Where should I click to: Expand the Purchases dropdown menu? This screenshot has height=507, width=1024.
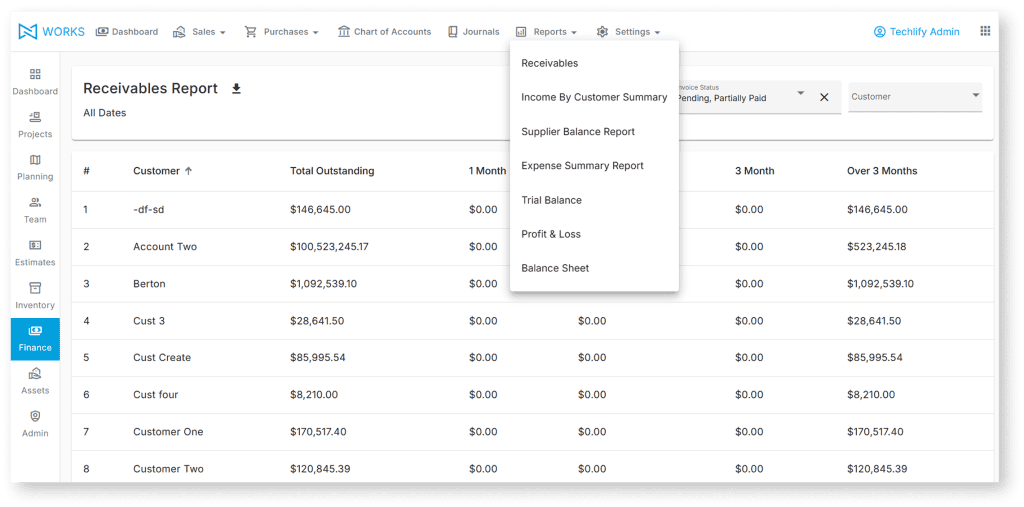point(315,32)
